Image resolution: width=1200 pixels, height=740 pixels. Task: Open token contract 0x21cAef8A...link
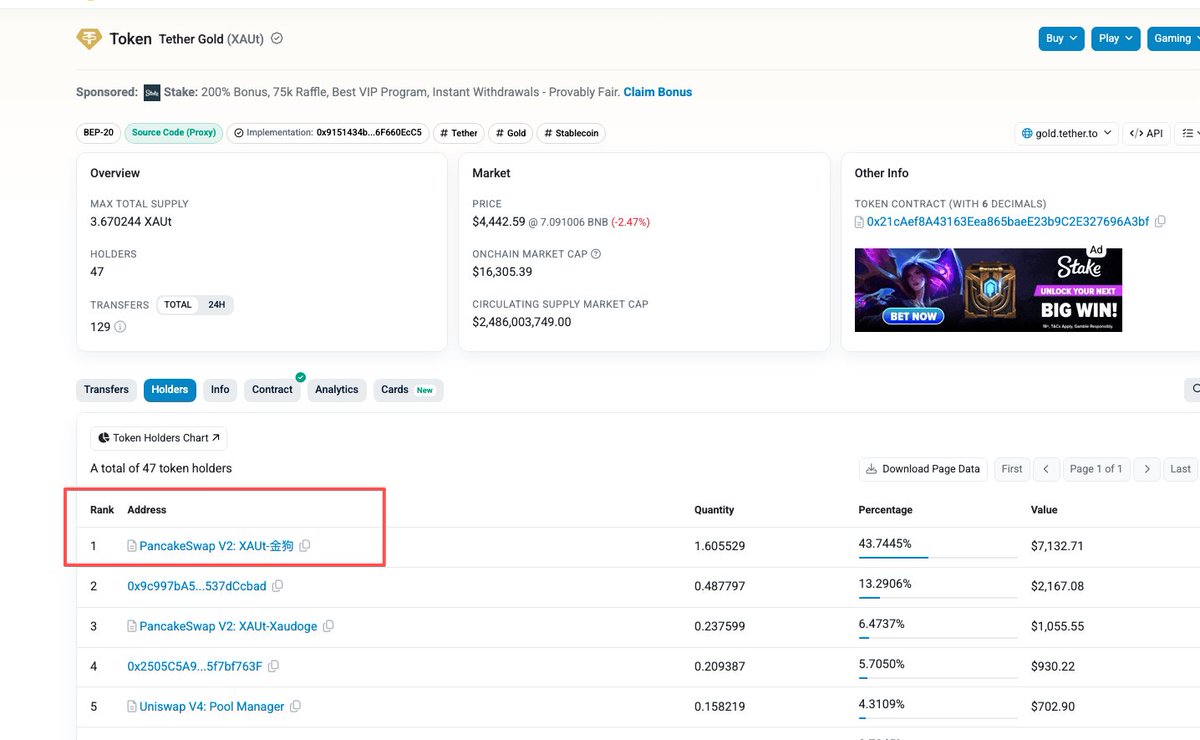click(x=1008, y=222)
